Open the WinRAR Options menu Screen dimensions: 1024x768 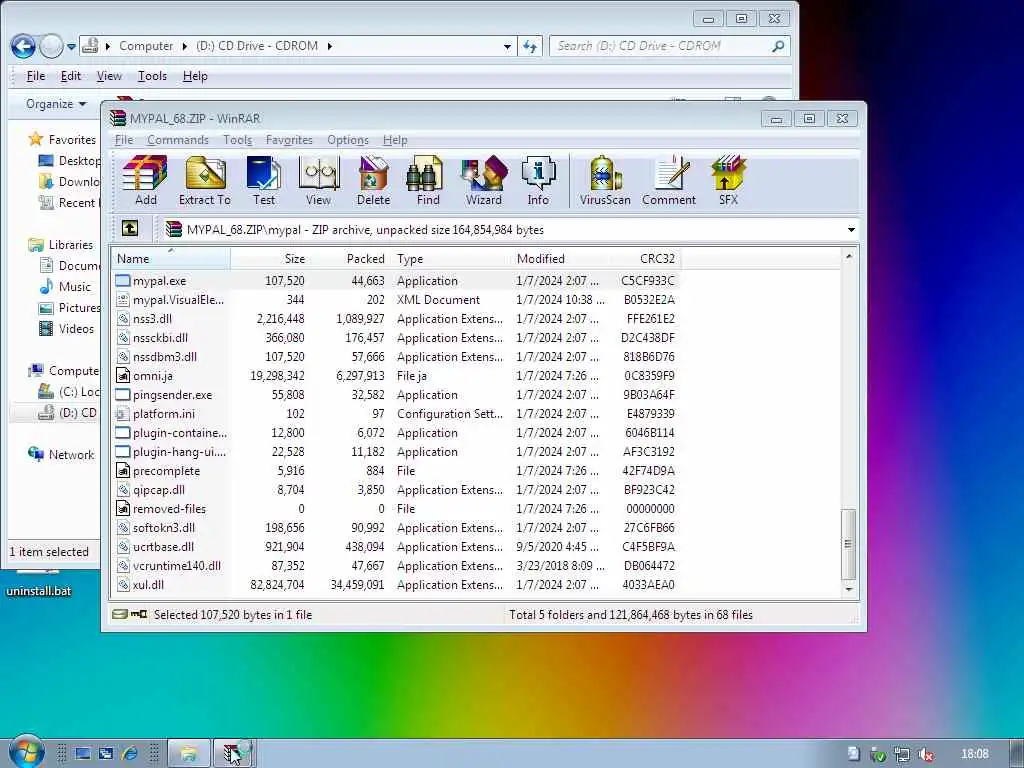[347, 140]
